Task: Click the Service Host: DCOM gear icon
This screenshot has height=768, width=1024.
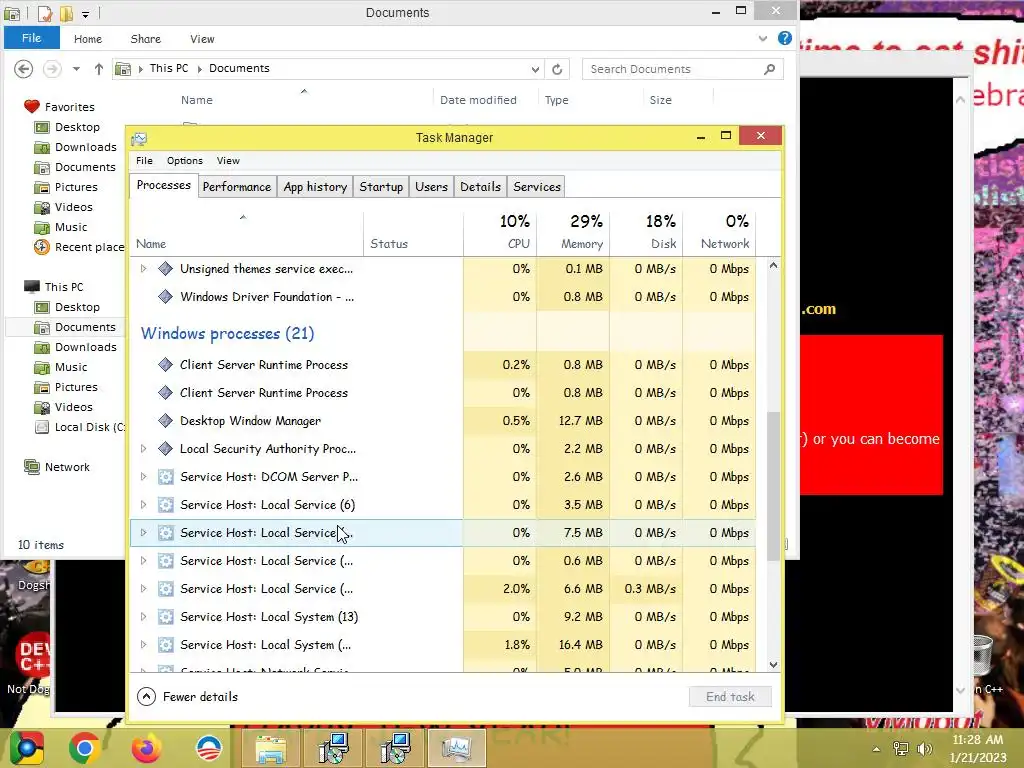Action: (x=166, y=477)
